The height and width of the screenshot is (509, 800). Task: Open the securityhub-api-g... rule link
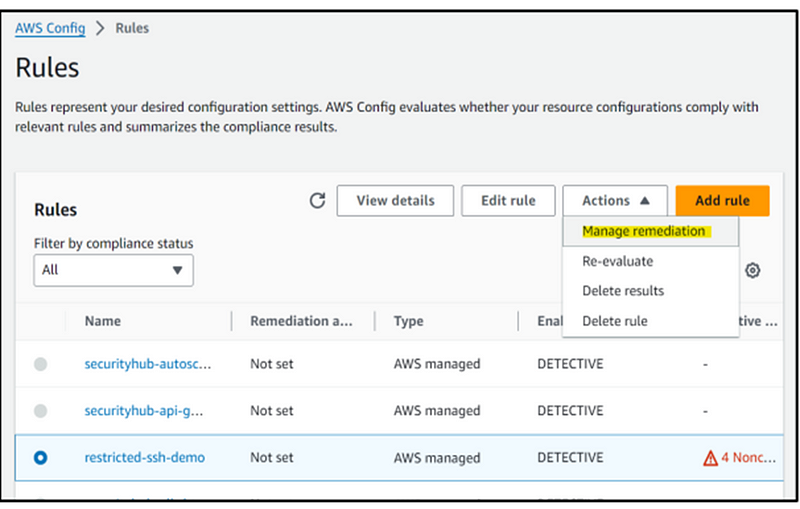coord(143,411)
